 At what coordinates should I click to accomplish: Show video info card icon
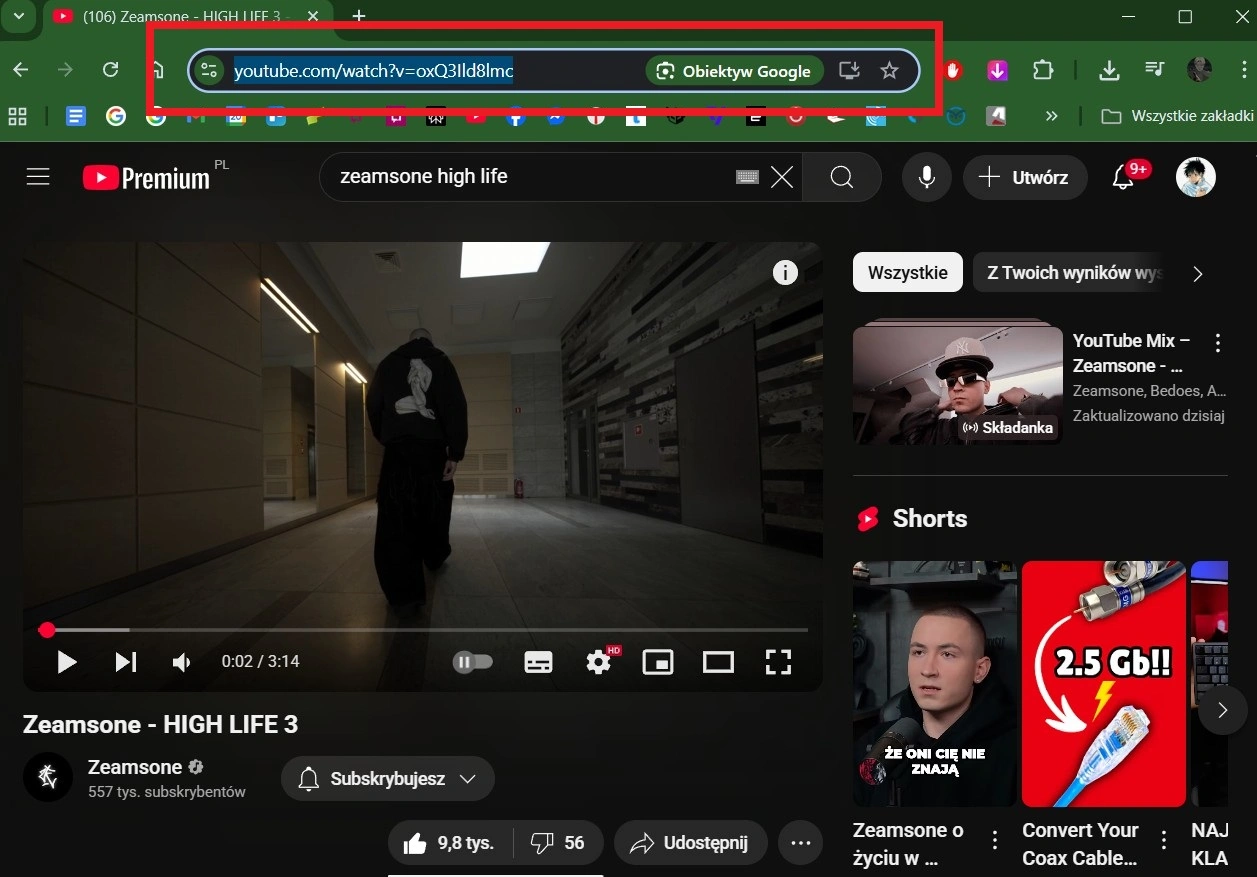click(785, 272)
